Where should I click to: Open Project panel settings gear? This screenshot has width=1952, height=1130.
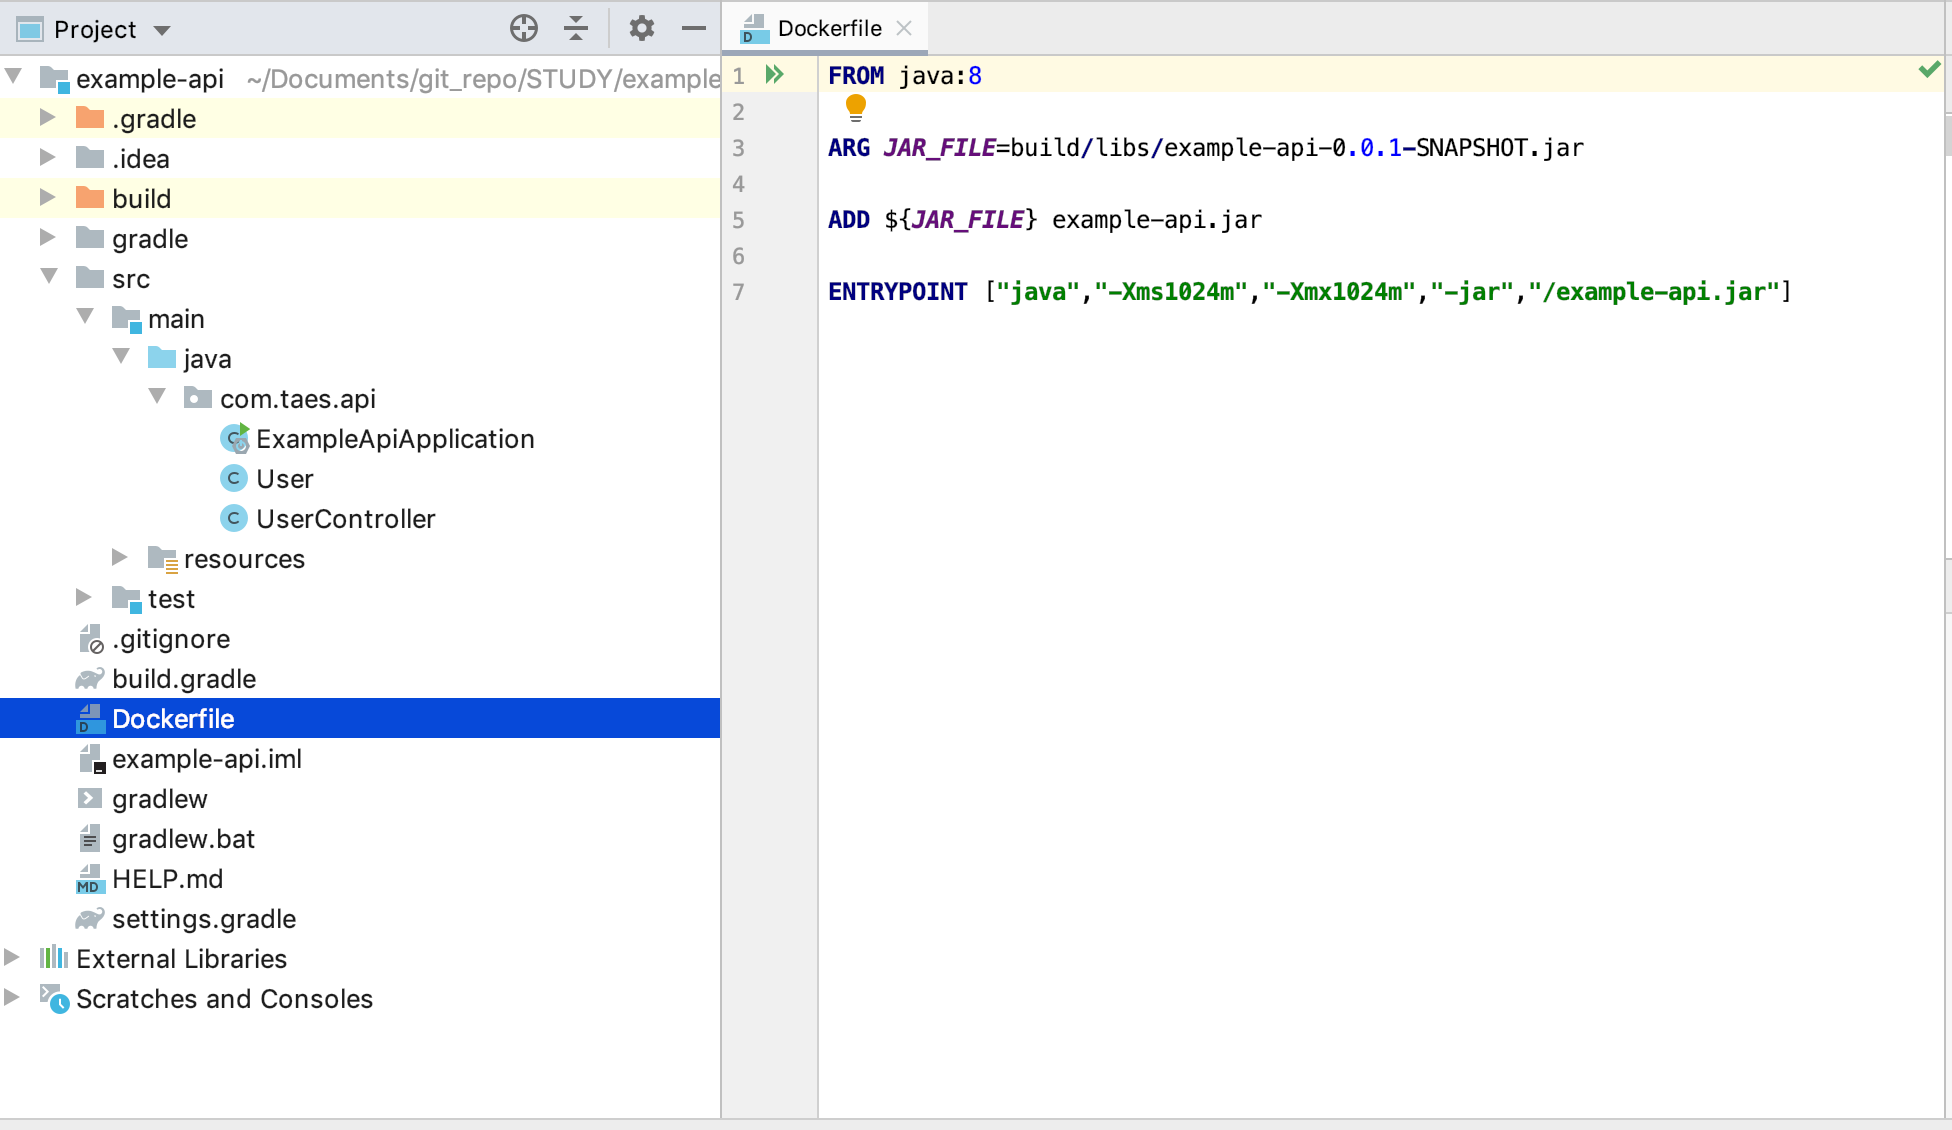(642, 28)
